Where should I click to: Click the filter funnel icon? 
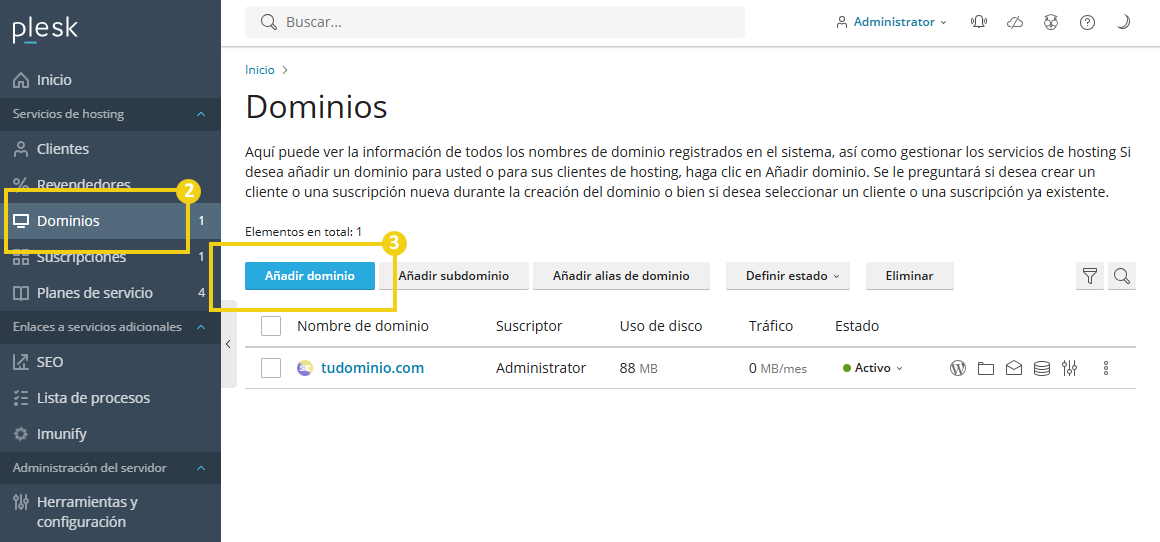(x=1090, y=276)
